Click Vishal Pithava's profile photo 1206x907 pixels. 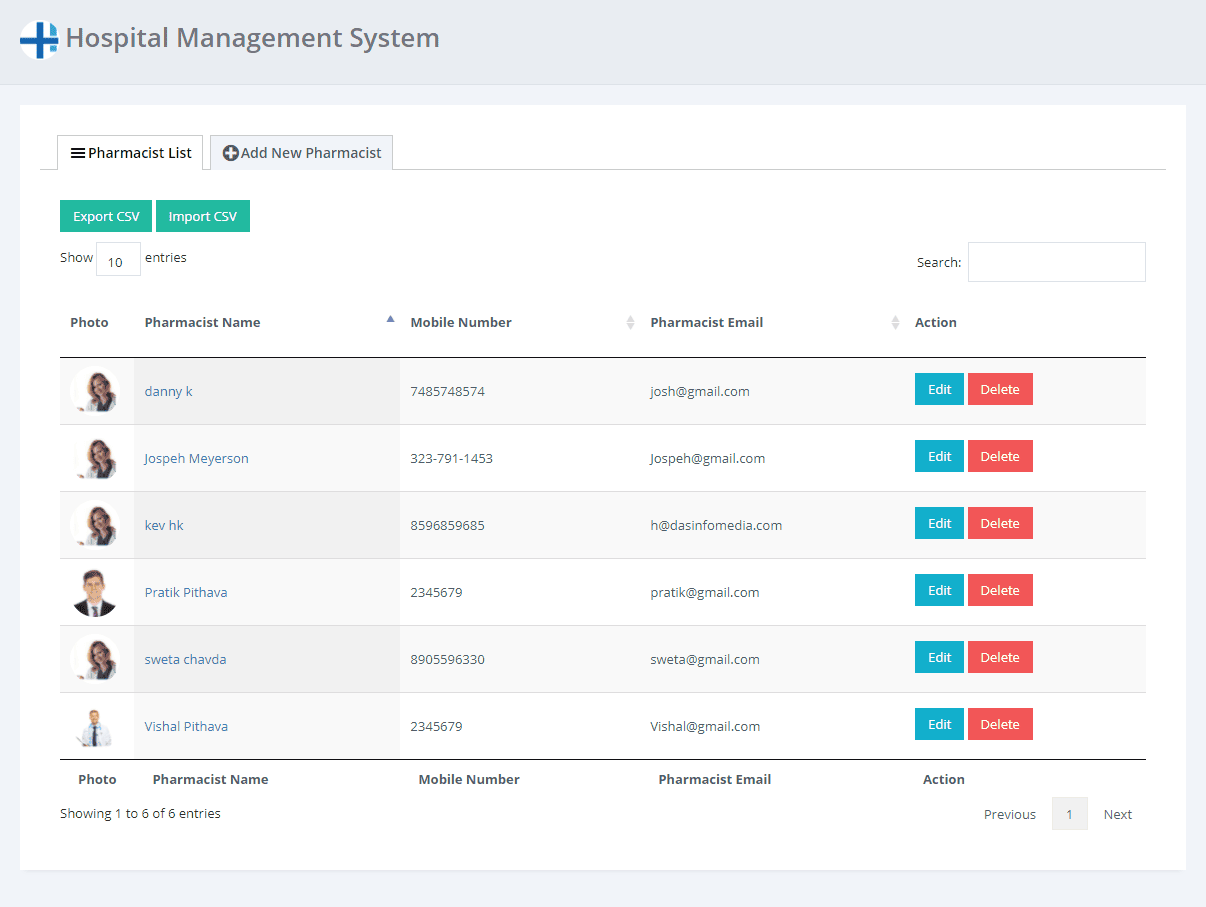[96, 726]
